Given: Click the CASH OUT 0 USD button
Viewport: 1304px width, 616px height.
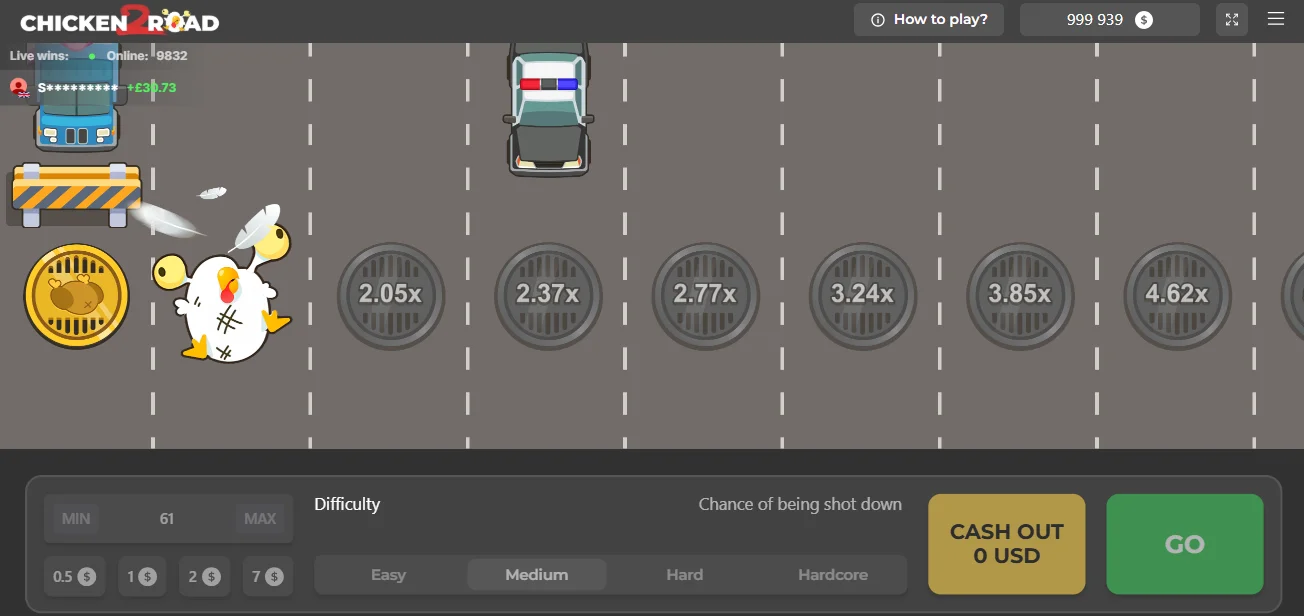Looking at the screenshot, I should [x=1007, y=544].
